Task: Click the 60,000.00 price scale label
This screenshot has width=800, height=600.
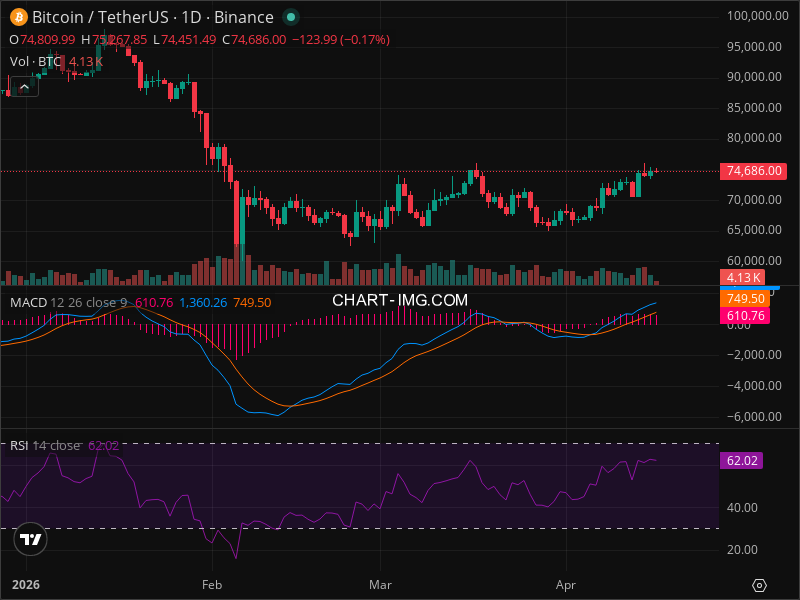Action: (754, 261)
